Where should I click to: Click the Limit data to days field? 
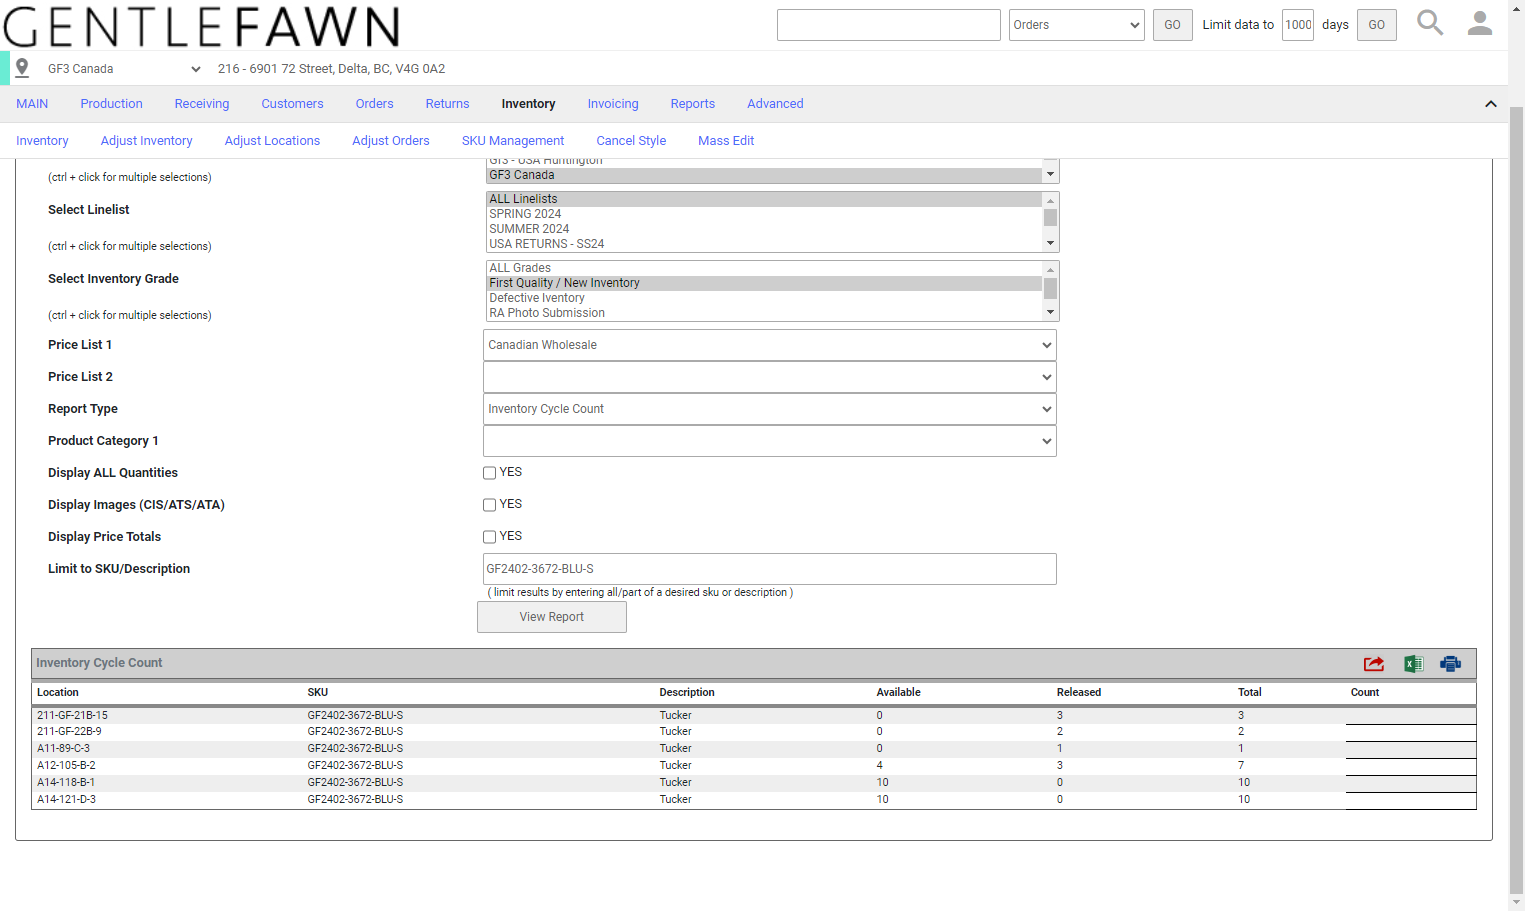(x=1298, y=25)
